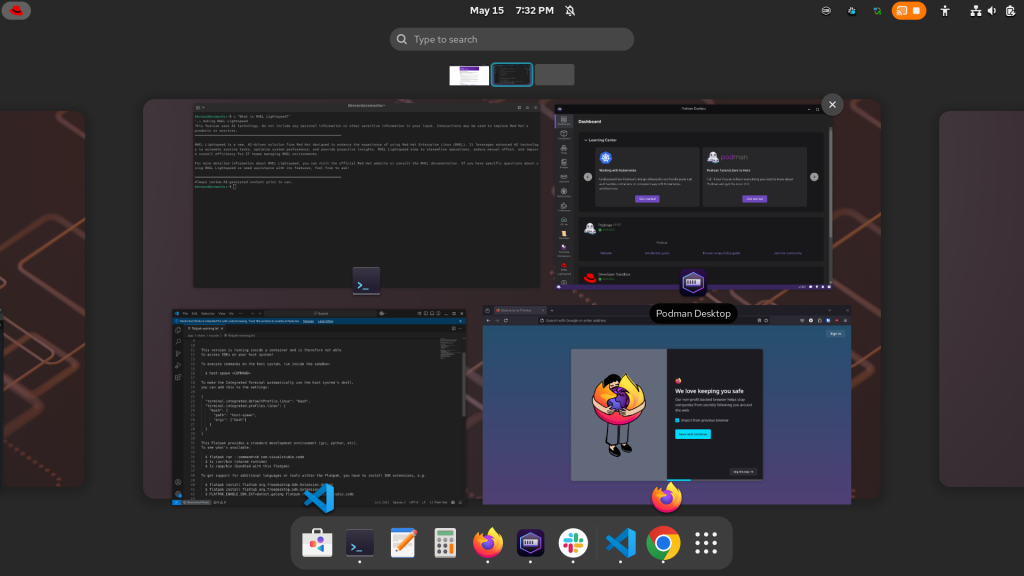
Task: Click Manage link in VS Code restricted banner
Action: (x=308, y=321)
